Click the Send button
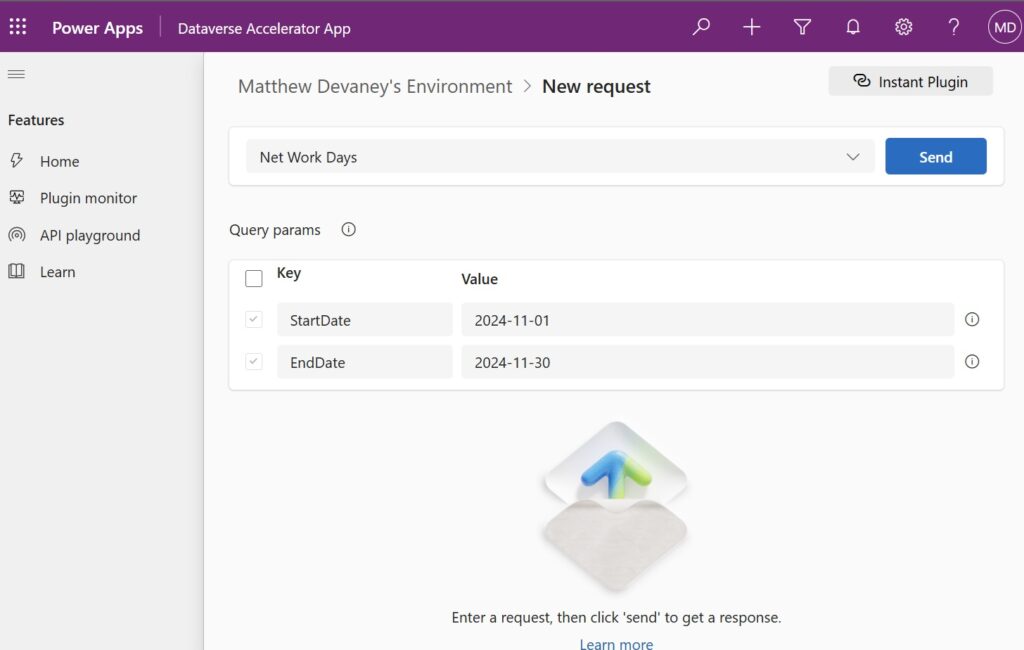The height and width of the screenshot is (650, 1024). pyautogui.click(x=935, y=156)
